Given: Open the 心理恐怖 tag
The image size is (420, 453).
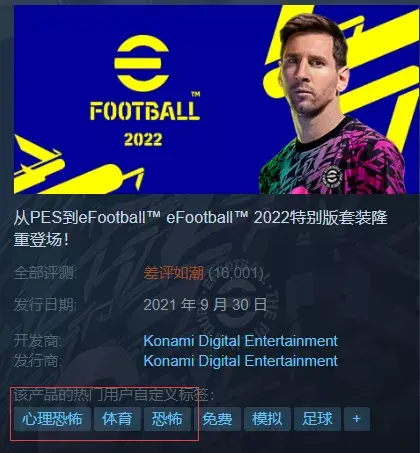Looking at the screenshot, I should (x=52, y=419).
